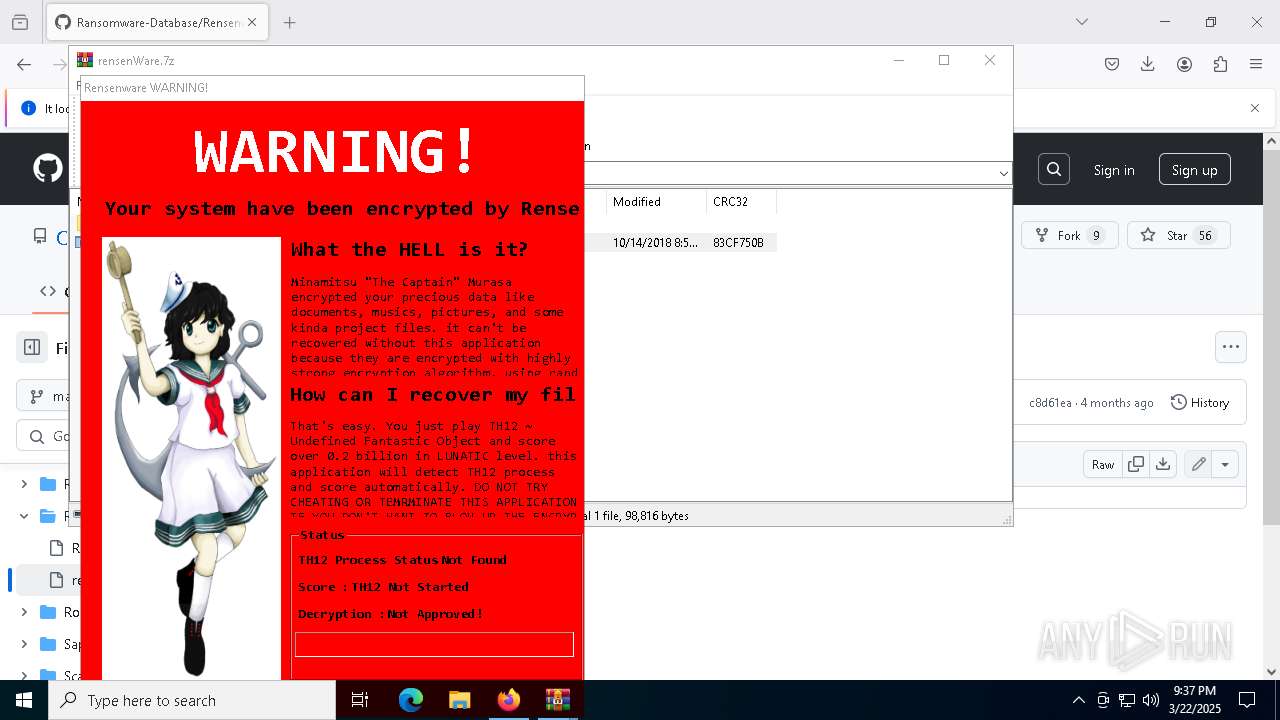Image resolution: width=1280 pixels, height=720 pixels.
Task: Open the GitHub search magnifier
Action: (x=1054, y=170)
